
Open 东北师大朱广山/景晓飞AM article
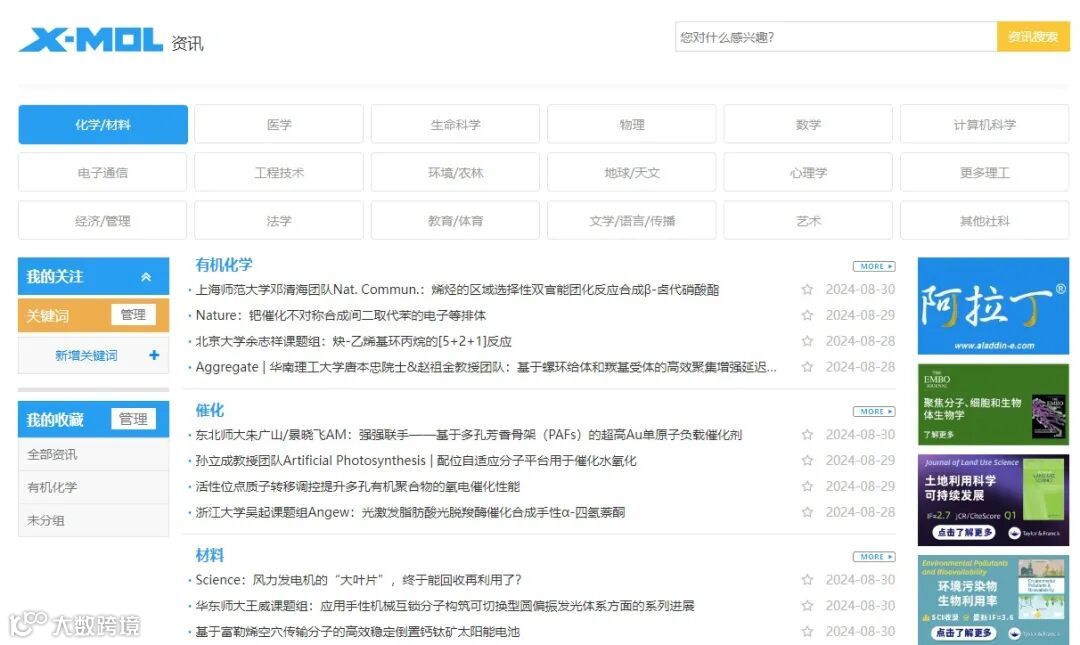pyautogui.click(x=468, y=435)
